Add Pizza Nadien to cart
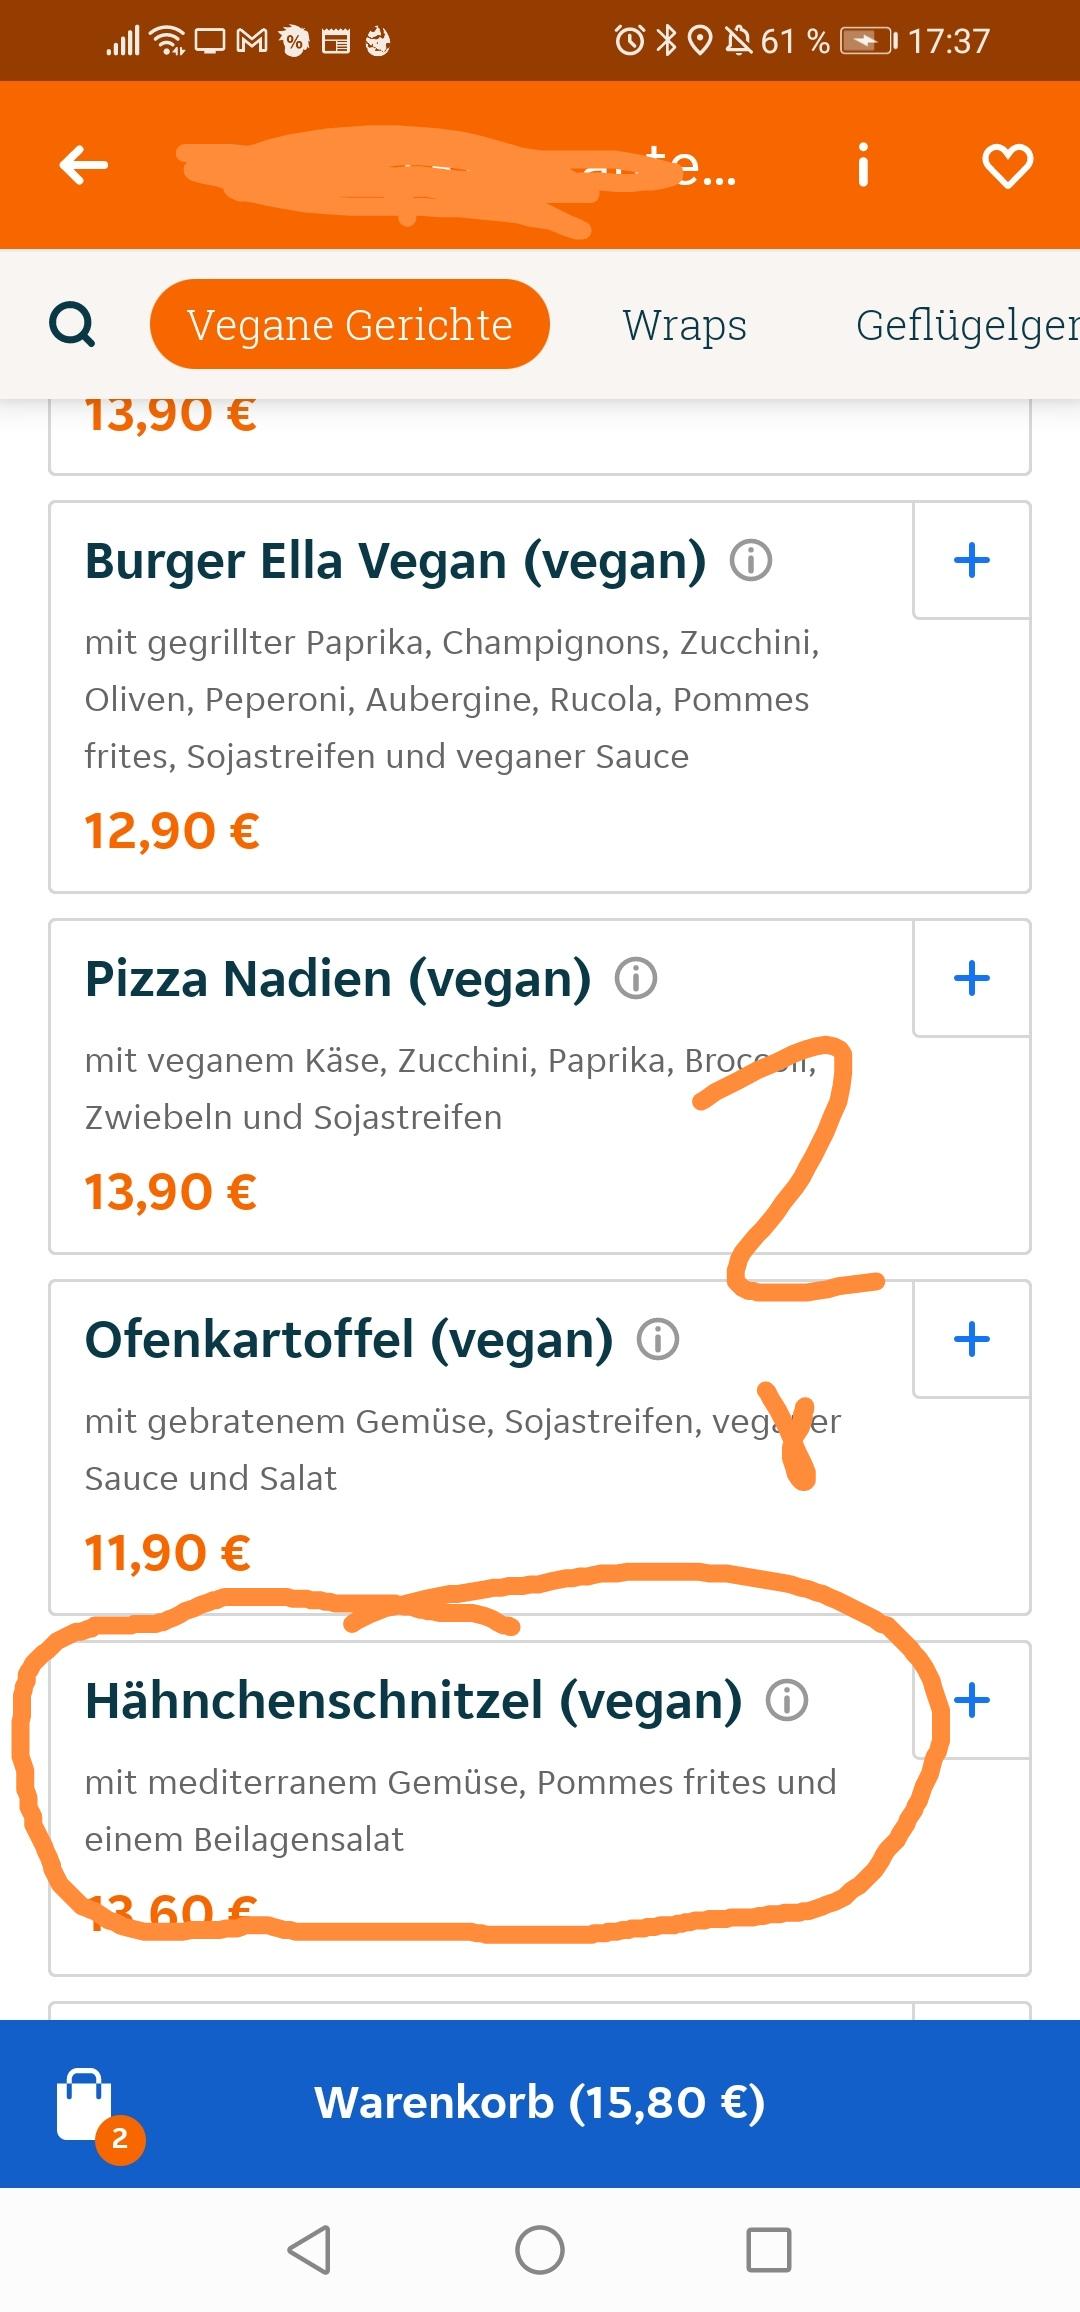The width and height of the screenshot is (1080, 2312). pyautogui.click(x=972, y=979)
